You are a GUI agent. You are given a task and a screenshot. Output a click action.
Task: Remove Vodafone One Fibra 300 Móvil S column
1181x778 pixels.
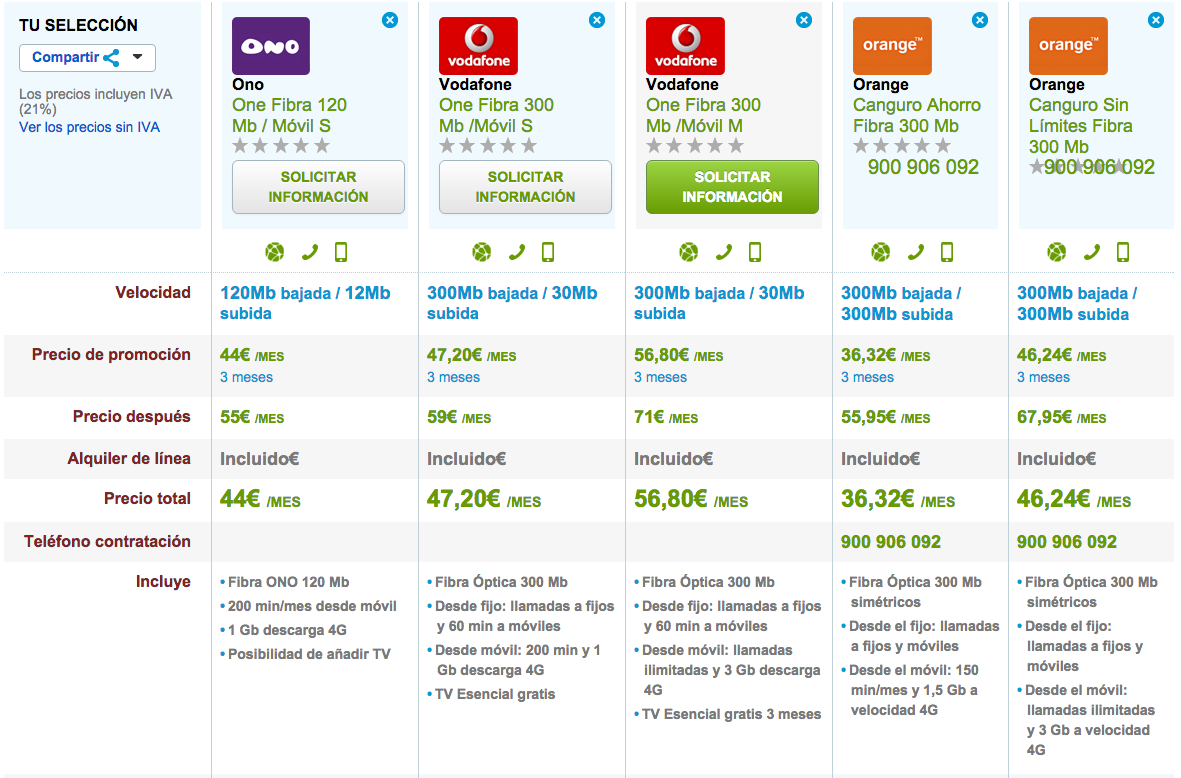click(597, 20)
